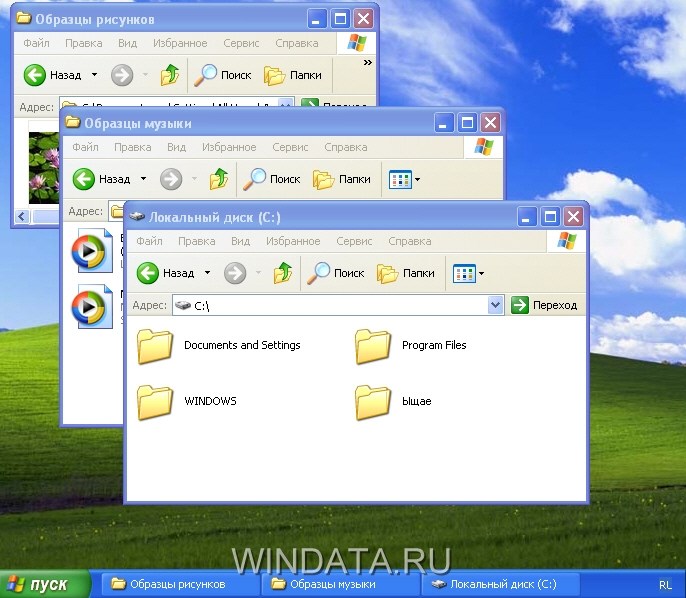Select first media file in Образцы музыки

92,251
